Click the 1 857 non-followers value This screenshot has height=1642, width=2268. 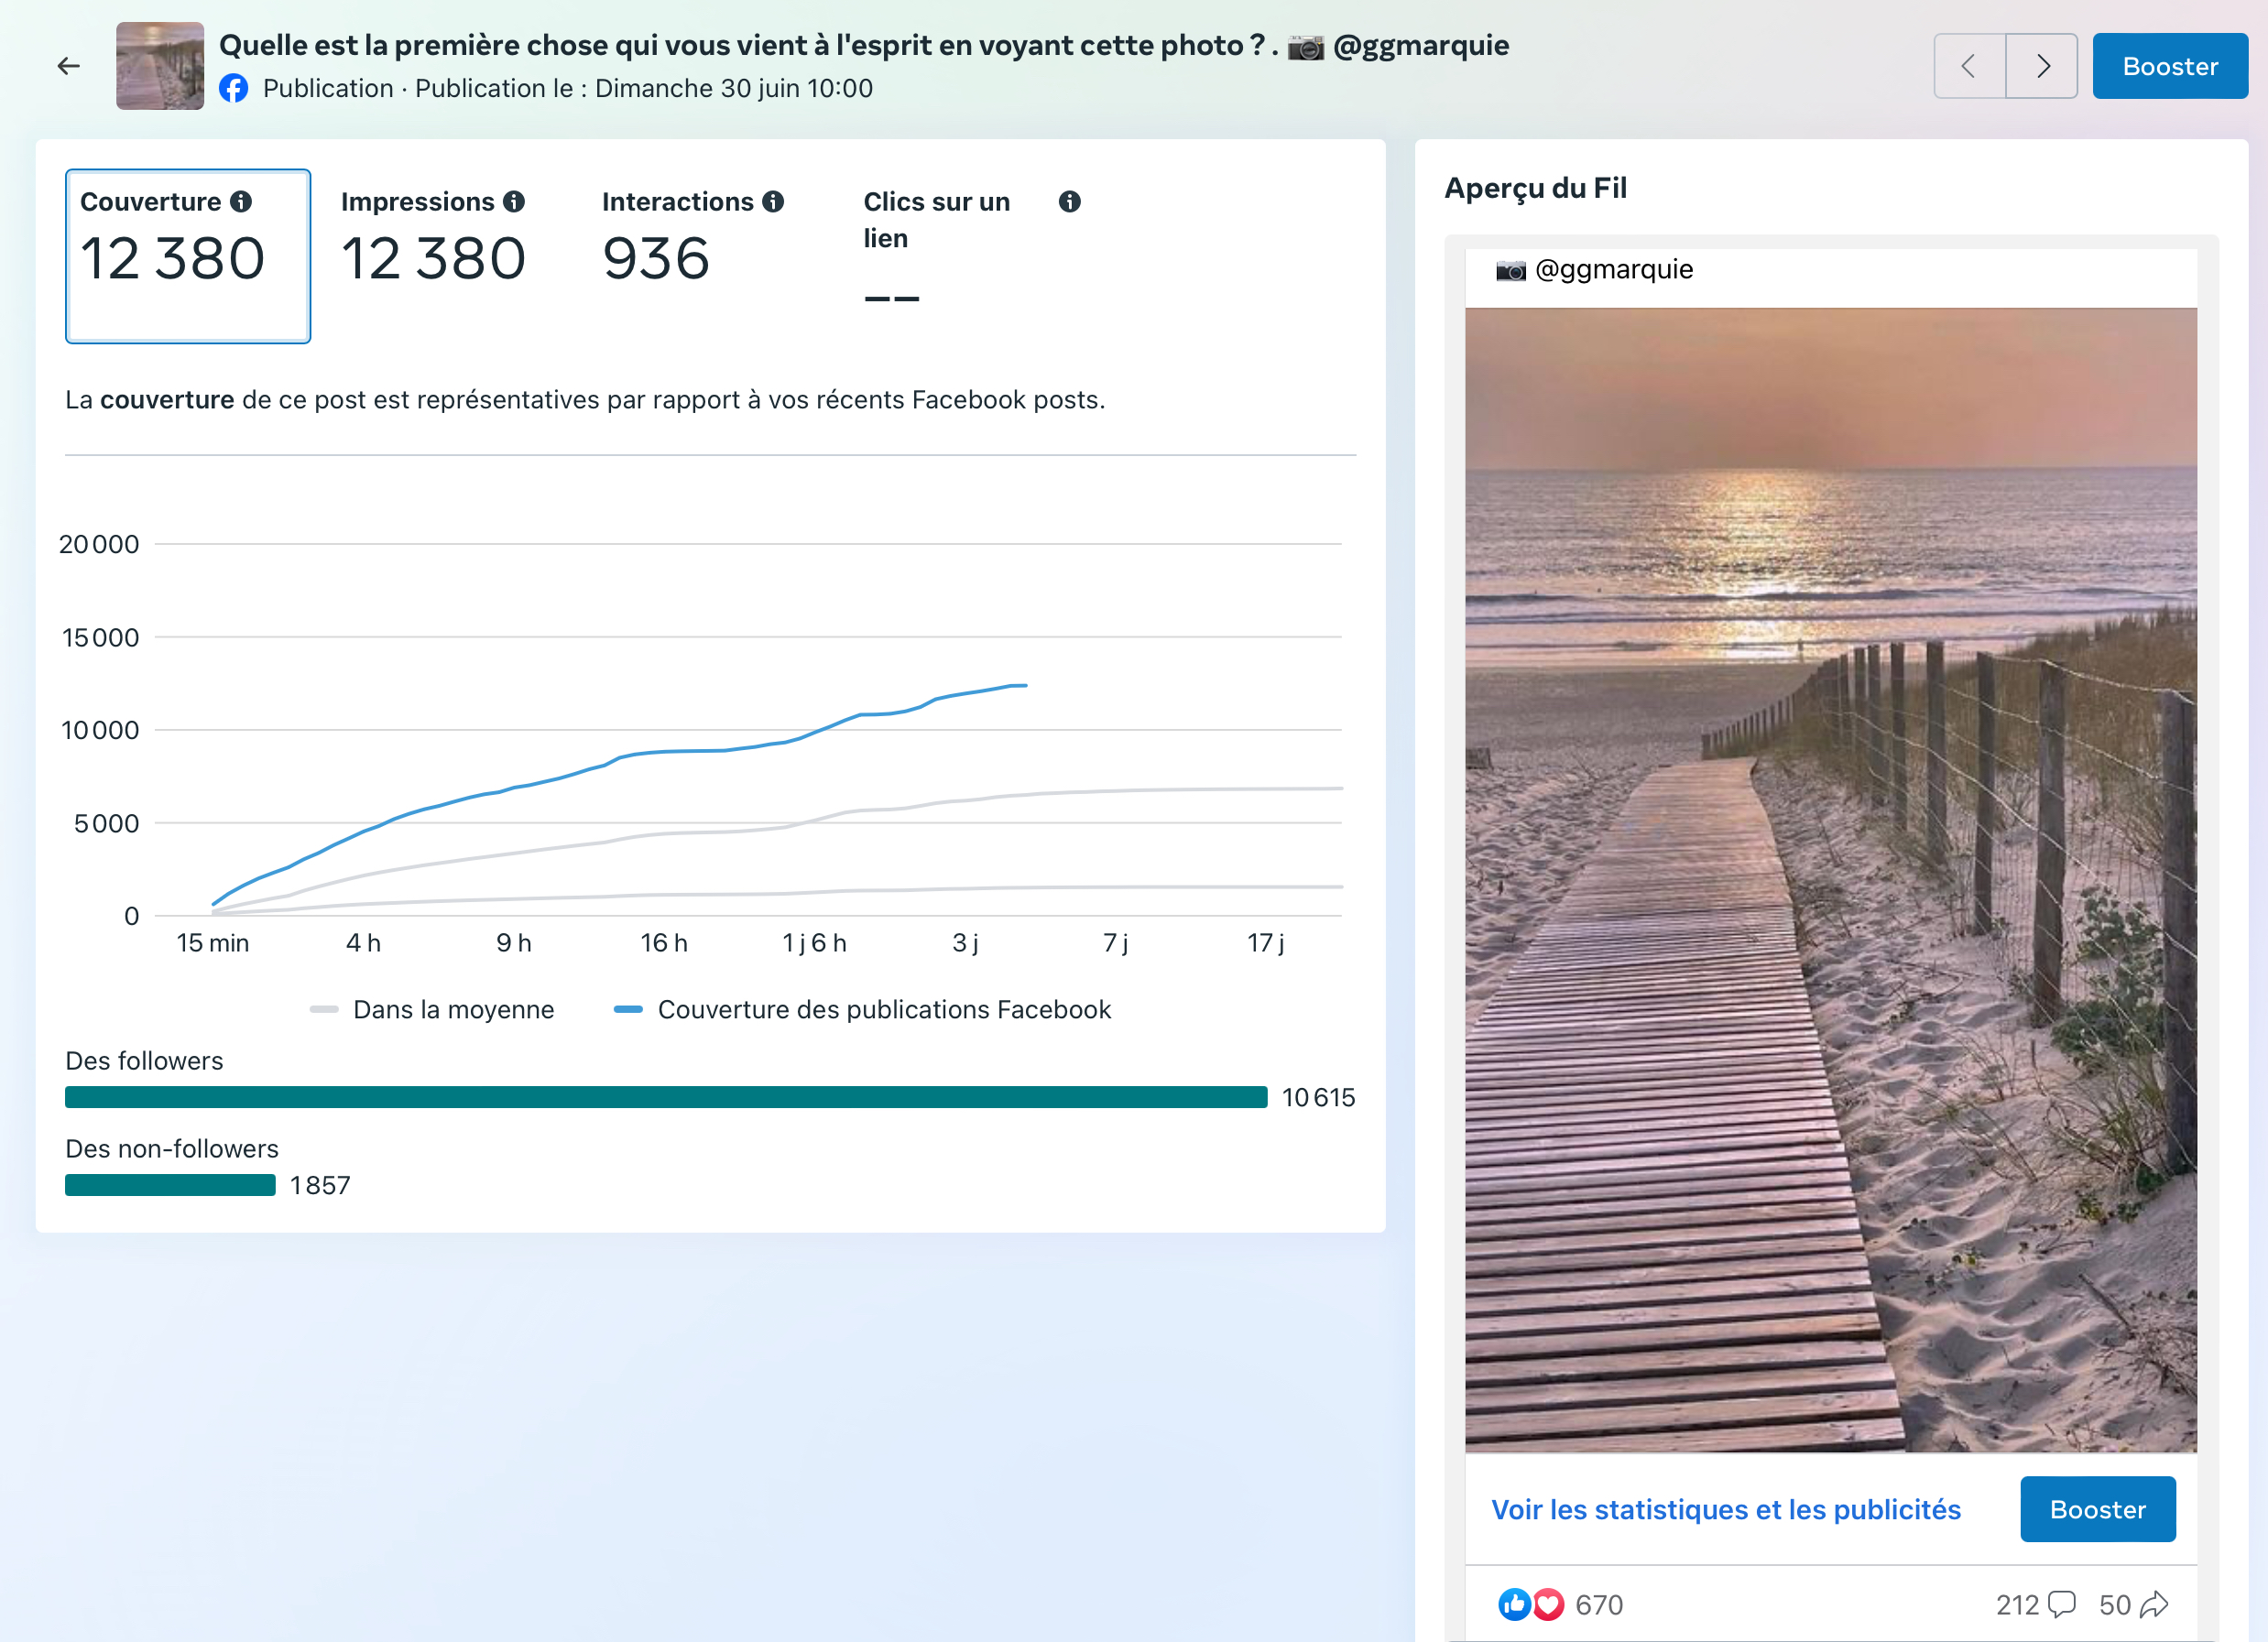(x=321, y=1186)
